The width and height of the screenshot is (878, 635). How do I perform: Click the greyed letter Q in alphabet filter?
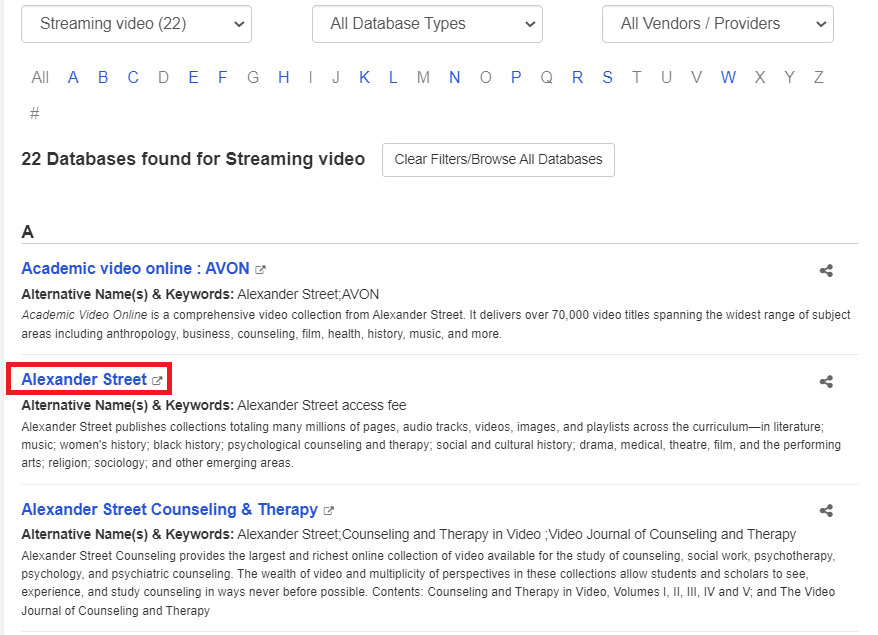click(x=547, y=77)
